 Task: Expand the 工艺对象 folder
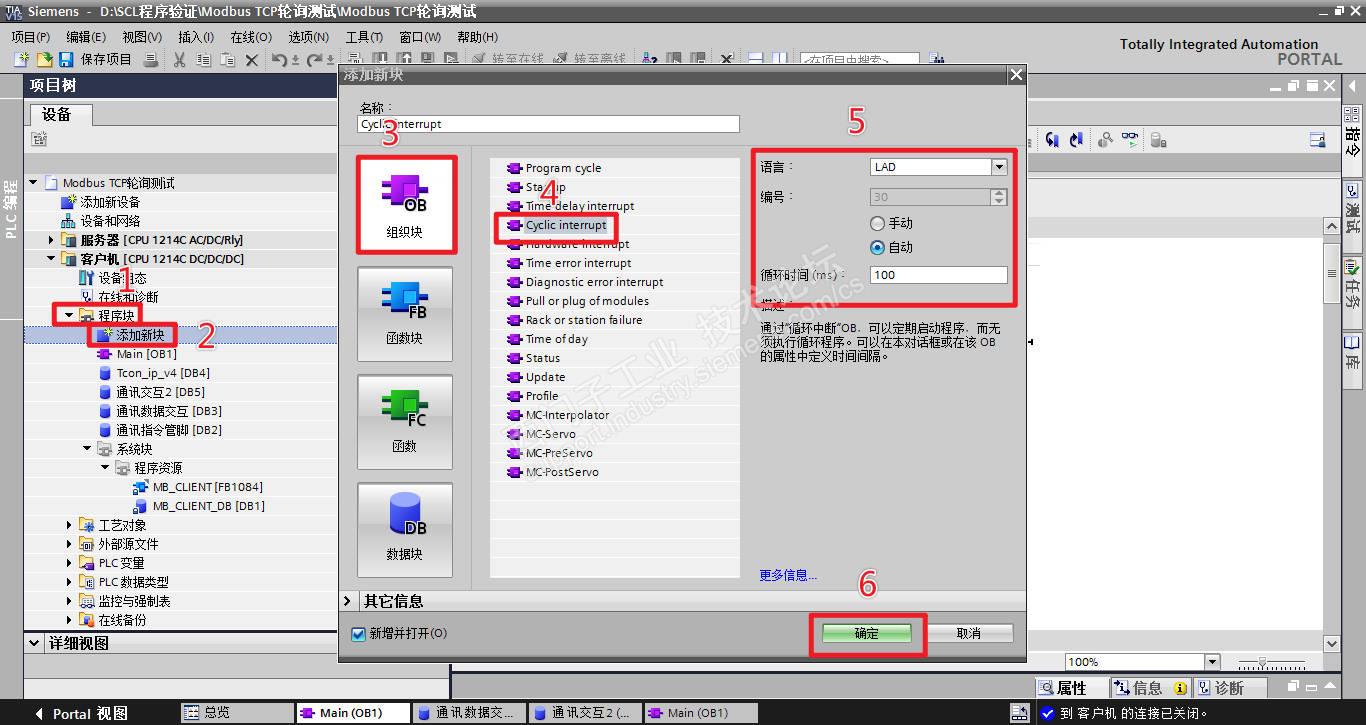click(70, 525)
